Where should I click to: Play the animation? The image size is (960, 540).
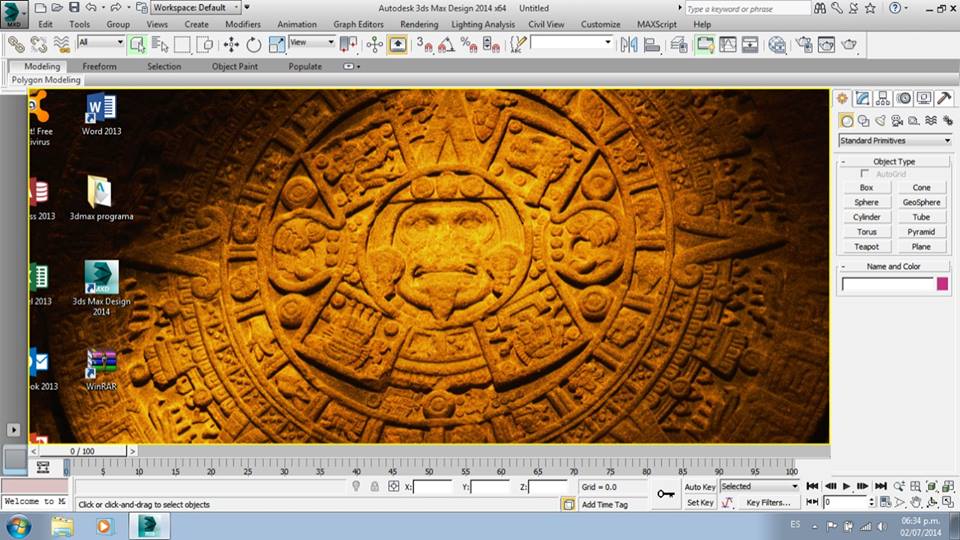[846, 486]
